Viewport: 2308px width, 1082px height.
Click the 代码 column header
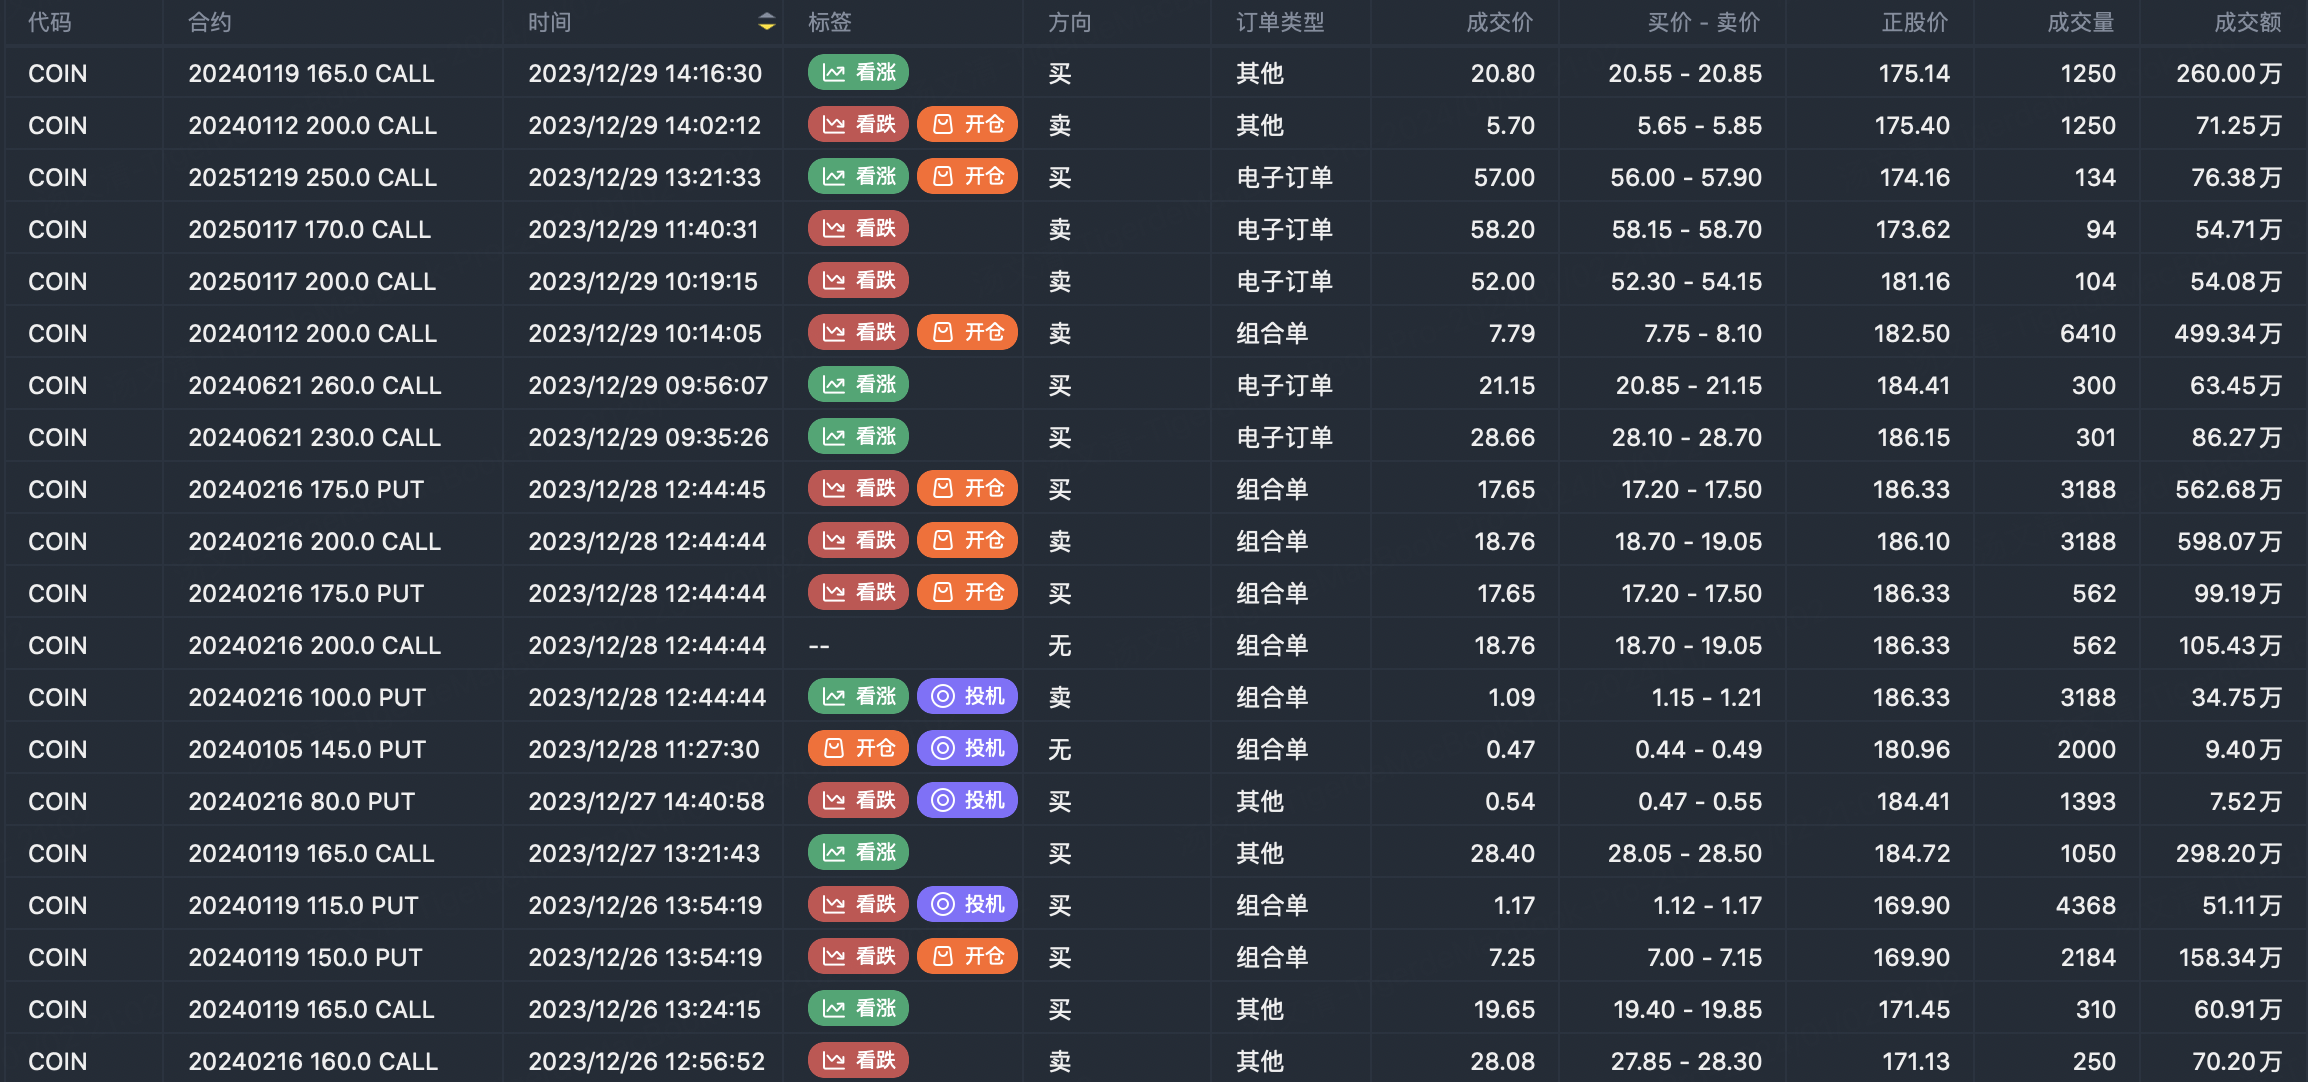point(50,22)
